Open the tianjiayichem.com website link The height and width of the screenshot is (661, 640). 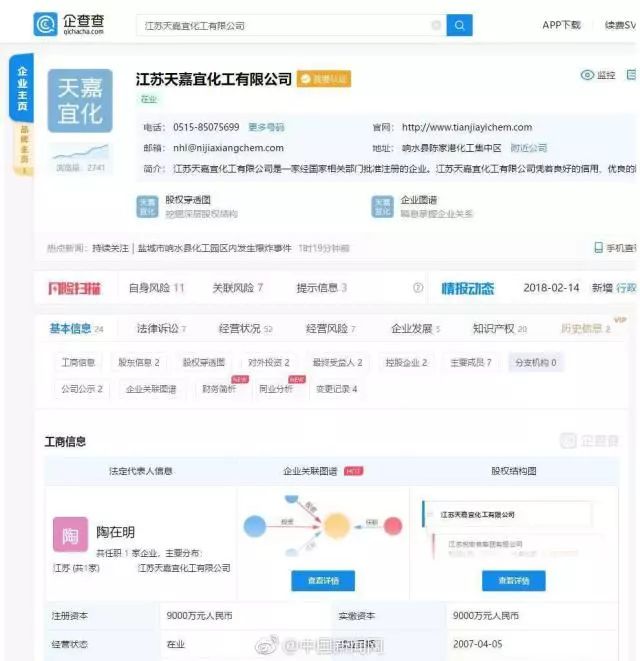pyautogui.click(x=466, y=127)
